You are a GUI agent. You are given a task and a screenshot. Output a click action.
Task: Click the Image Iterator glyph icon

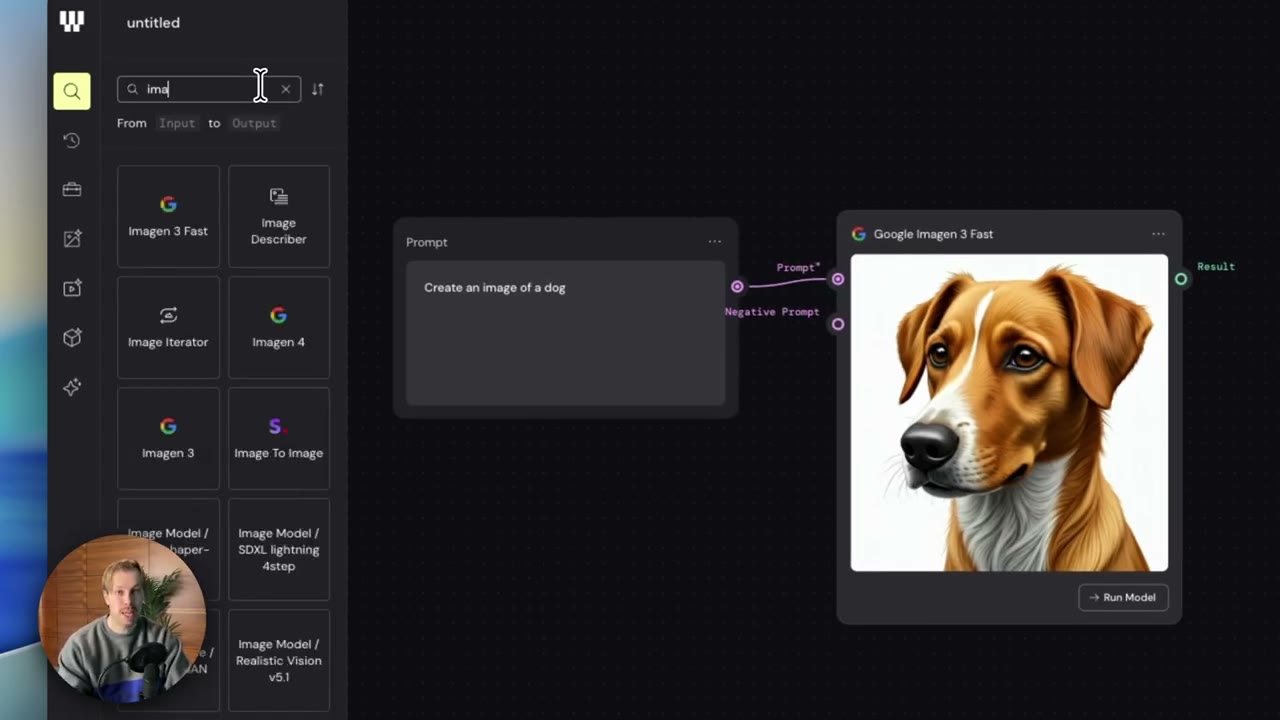coord(168,315)
